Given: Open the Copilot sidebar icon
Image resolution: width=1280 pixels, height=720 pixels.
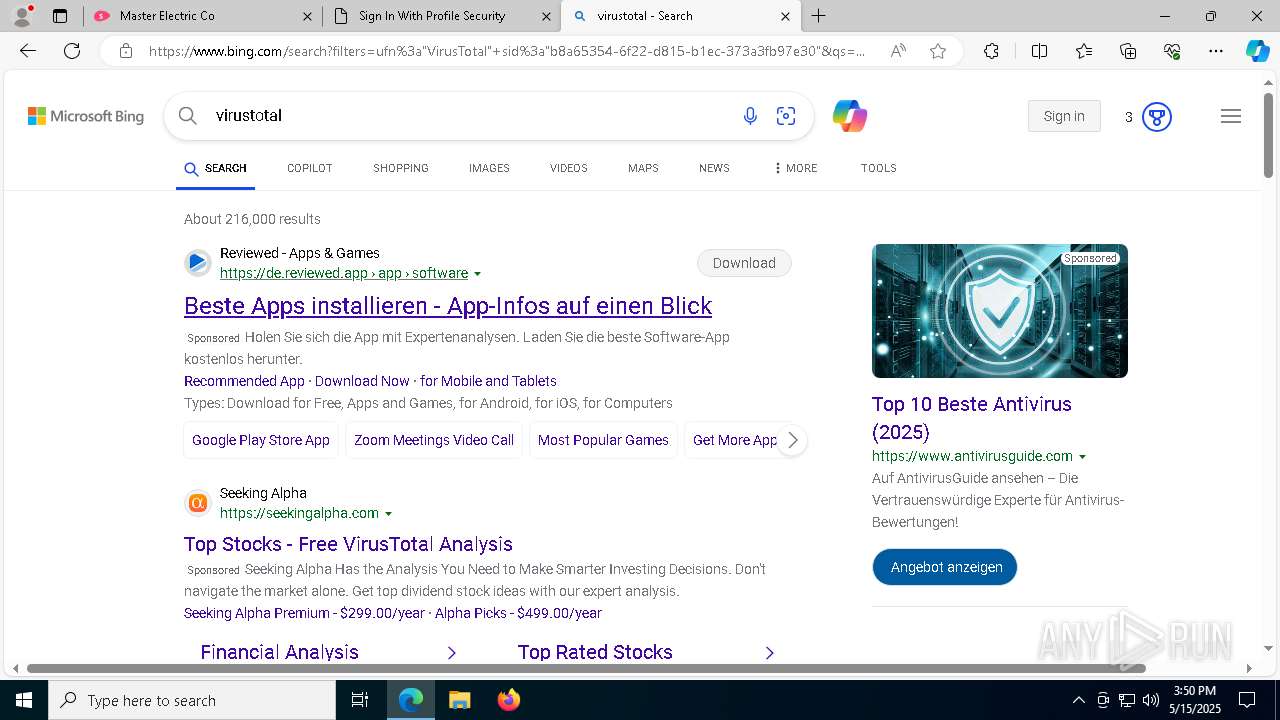Looking at the screenshot, I should 1257,51.
